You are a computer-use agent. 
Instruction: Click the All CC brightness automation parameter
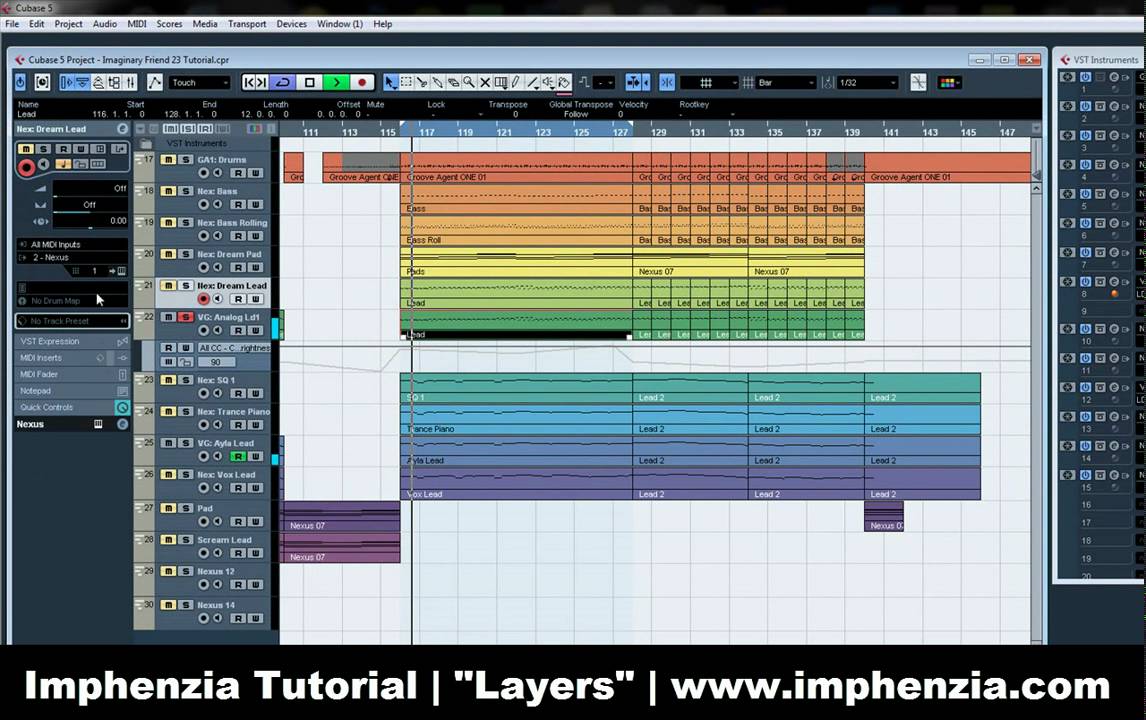click(234, 348)
